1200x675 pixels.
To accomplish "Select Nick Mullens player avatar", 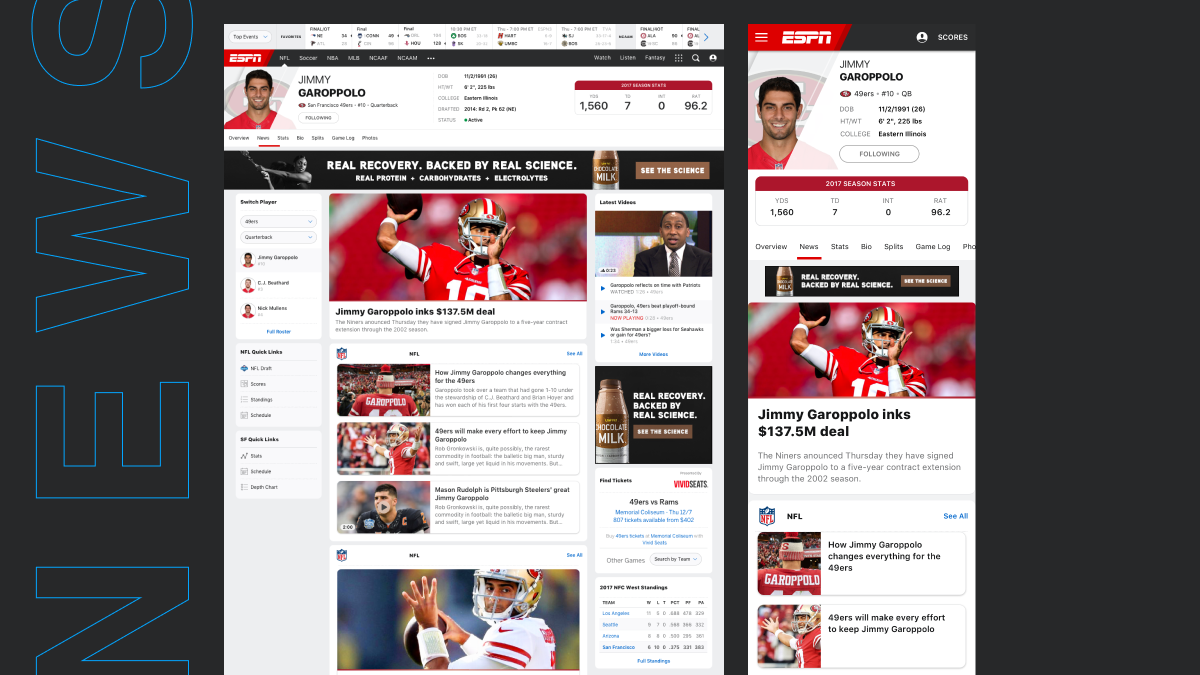I will coord(247,310).
